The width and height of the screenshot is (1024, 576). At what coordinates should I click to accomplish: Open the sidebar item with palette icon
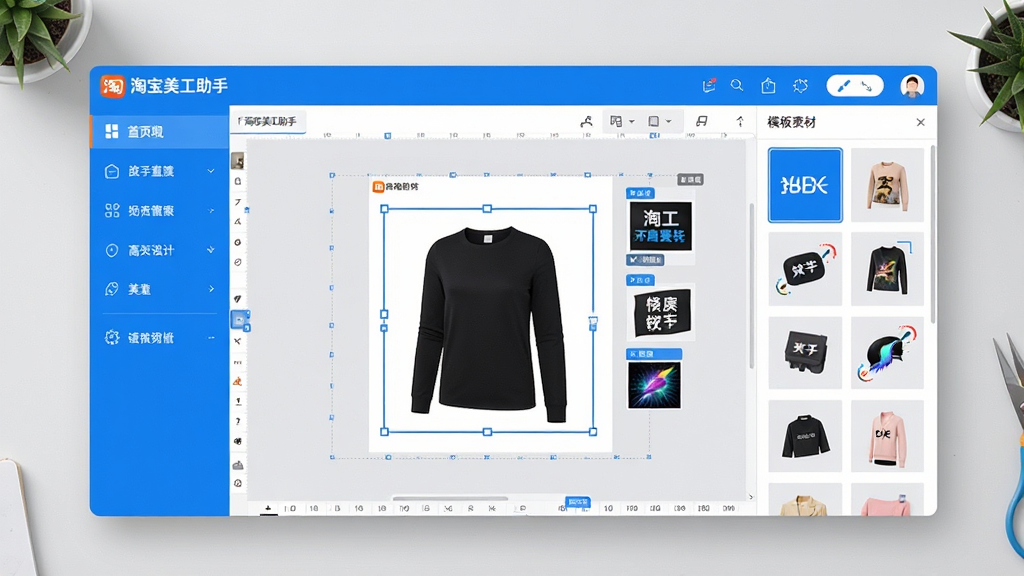click(159, 289)
